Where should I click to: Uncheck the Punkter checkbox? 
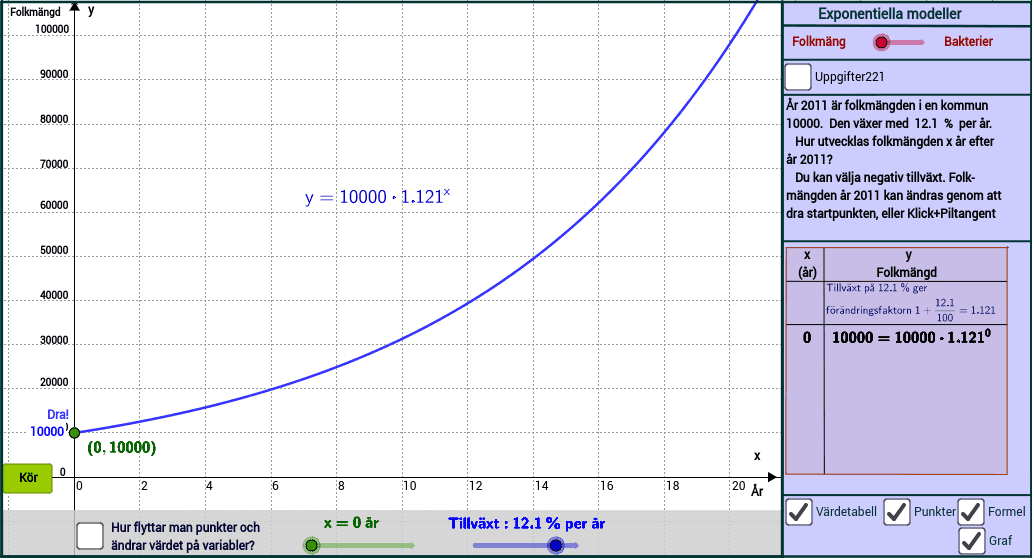(x=897, y=512)
